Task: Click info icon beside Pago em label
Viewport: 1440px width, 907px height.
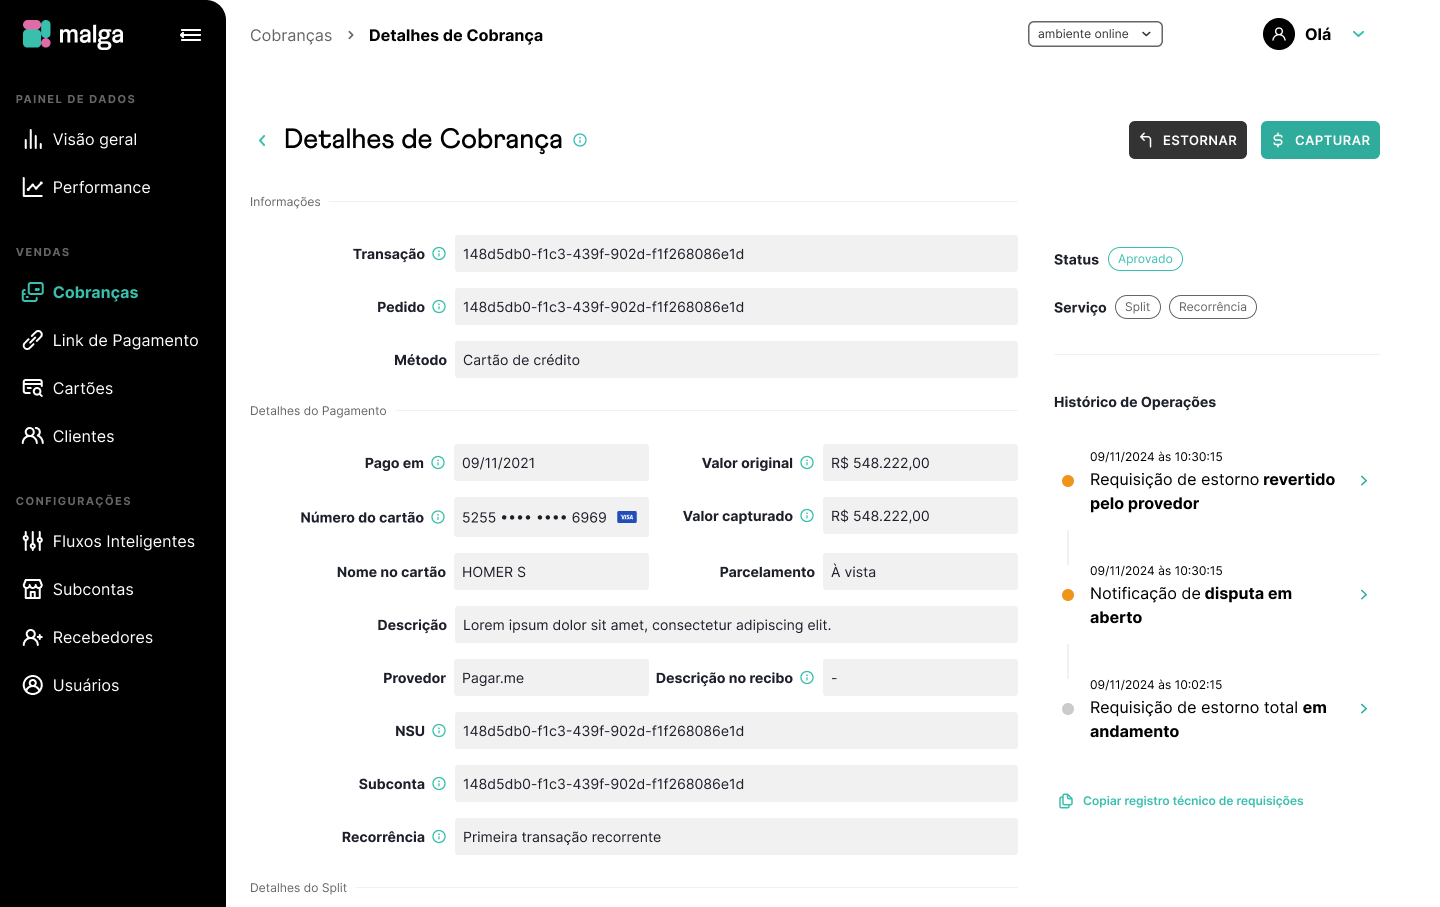Action: pos(438,463)
